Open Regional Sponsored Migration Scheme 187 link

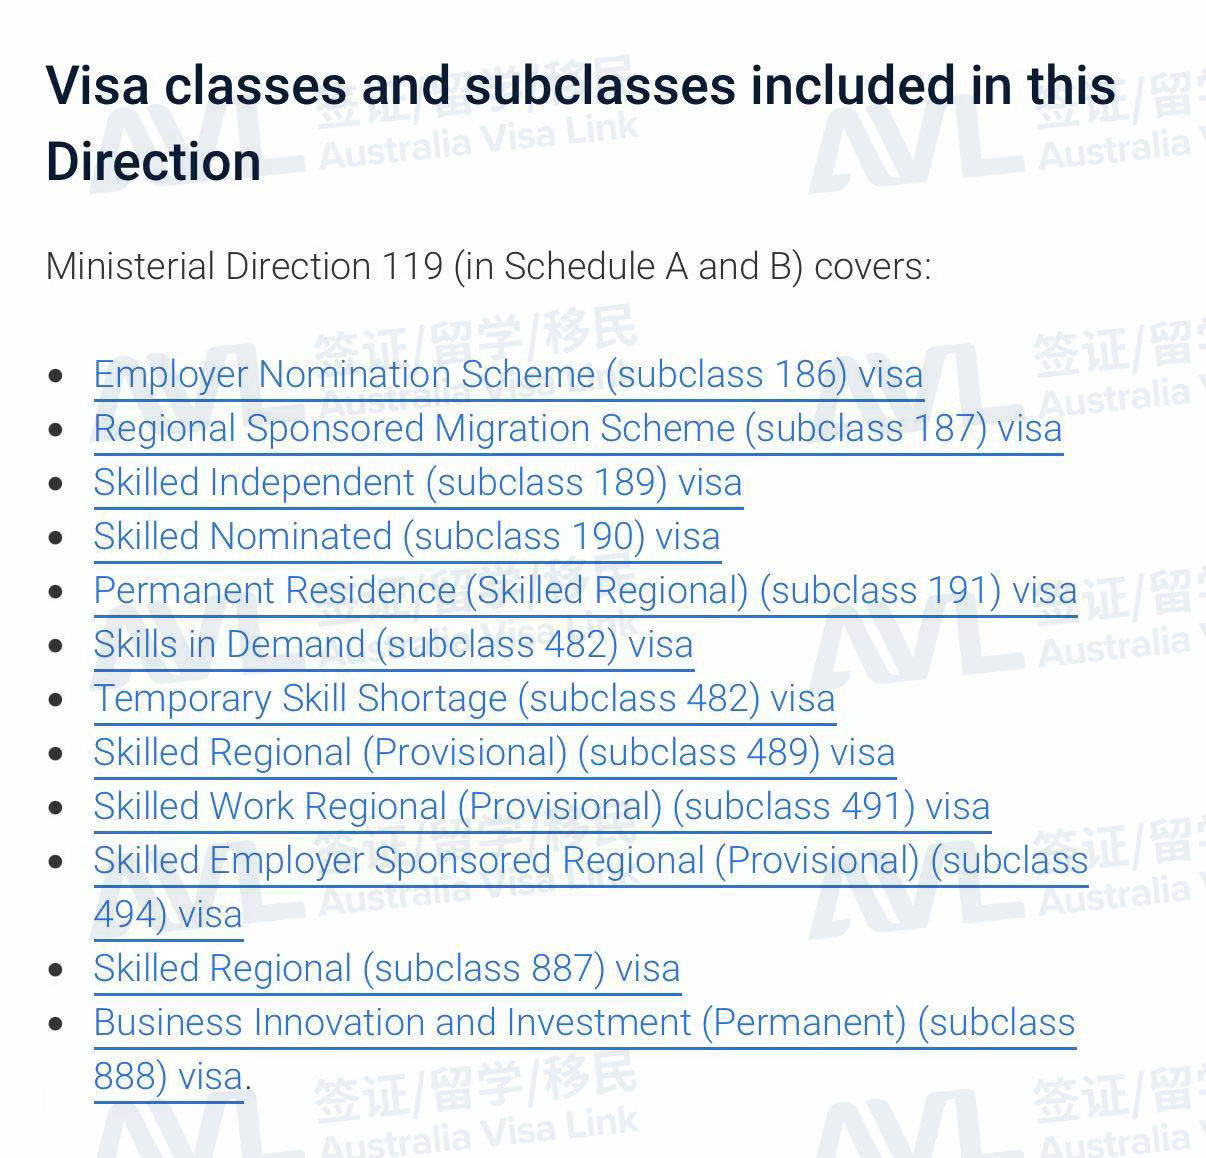coord(578,429)
